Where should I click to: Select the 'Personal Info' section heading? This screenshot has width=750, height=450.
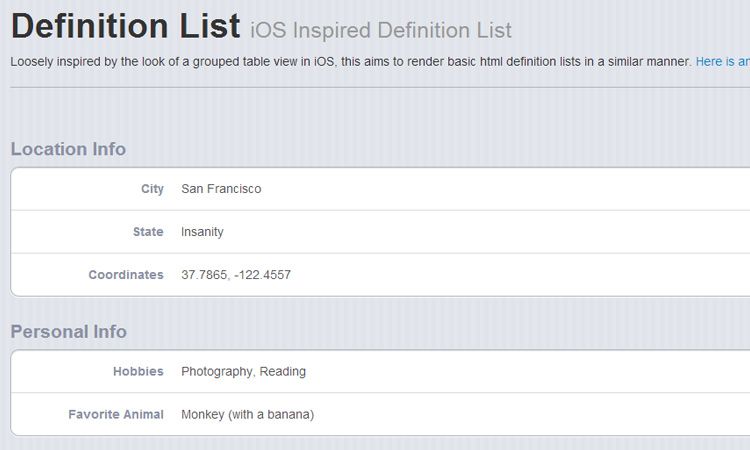(69, 332)
